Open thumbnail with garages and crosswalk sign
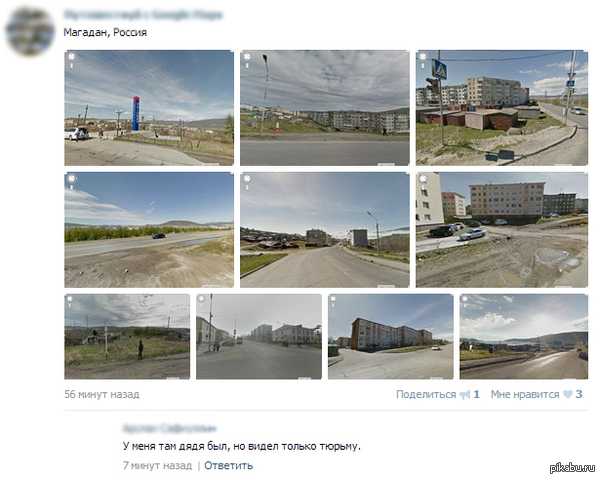 [x=502, y=108]
